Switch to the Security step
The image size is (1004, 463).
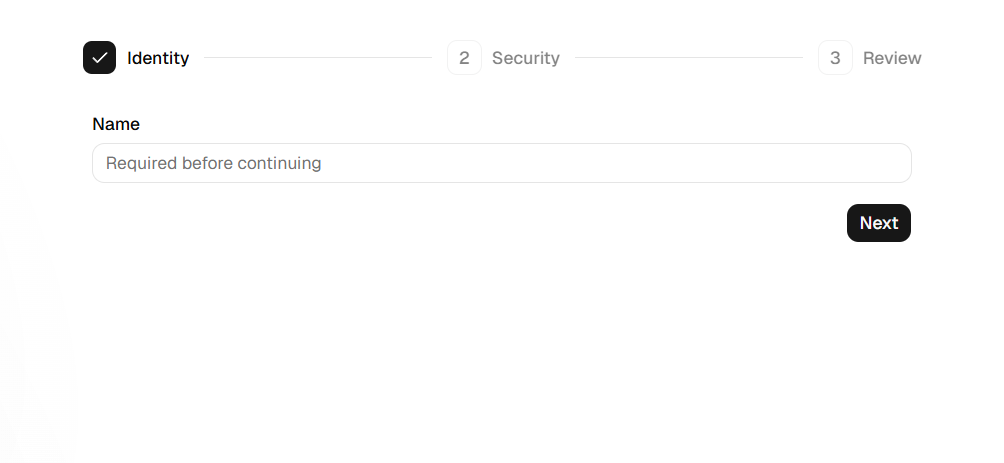tap(526, 58)
